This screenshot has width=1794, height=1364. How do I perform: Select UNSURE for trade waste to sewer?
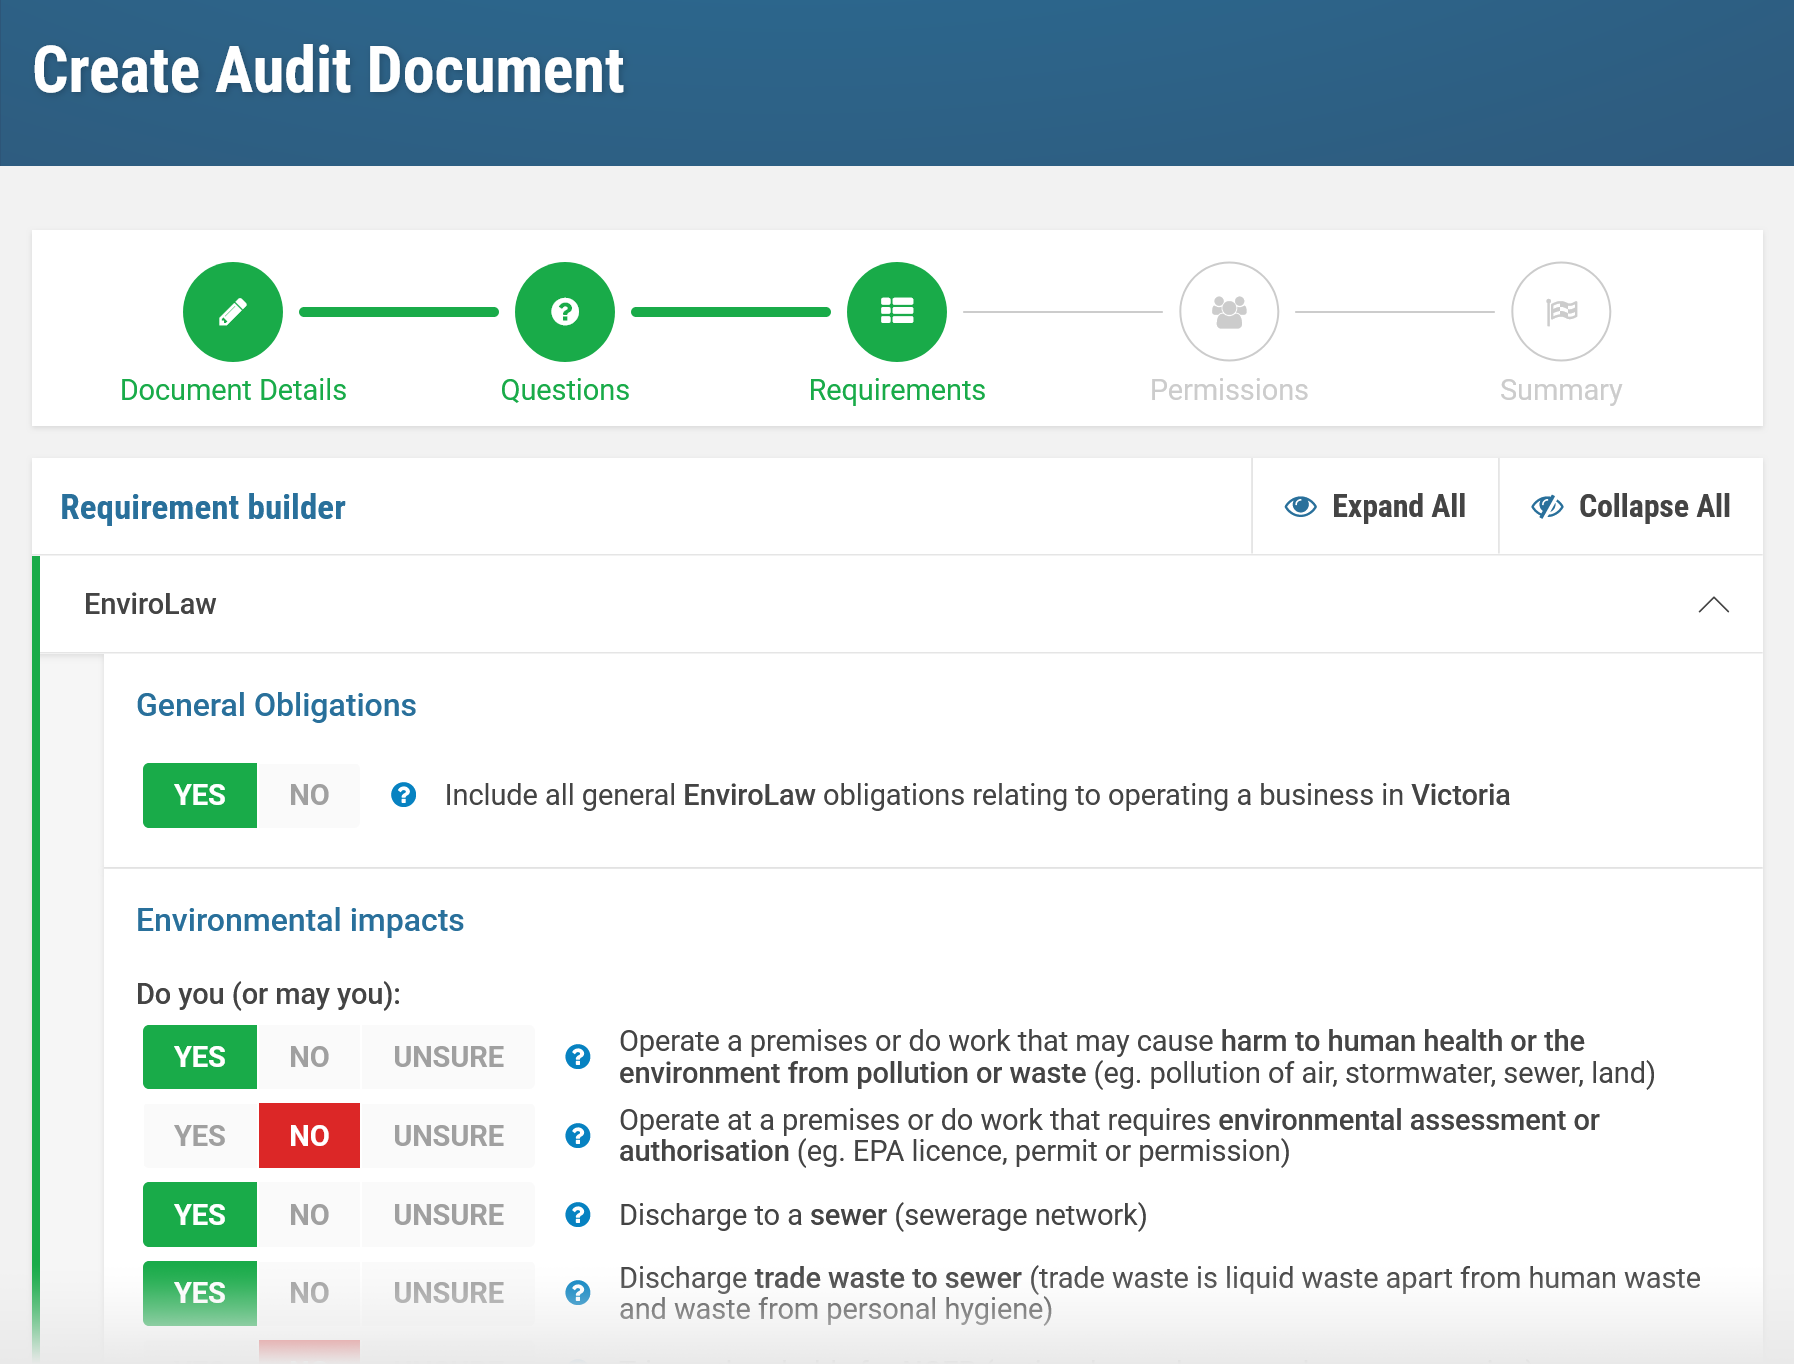(x=448, y=1293)
